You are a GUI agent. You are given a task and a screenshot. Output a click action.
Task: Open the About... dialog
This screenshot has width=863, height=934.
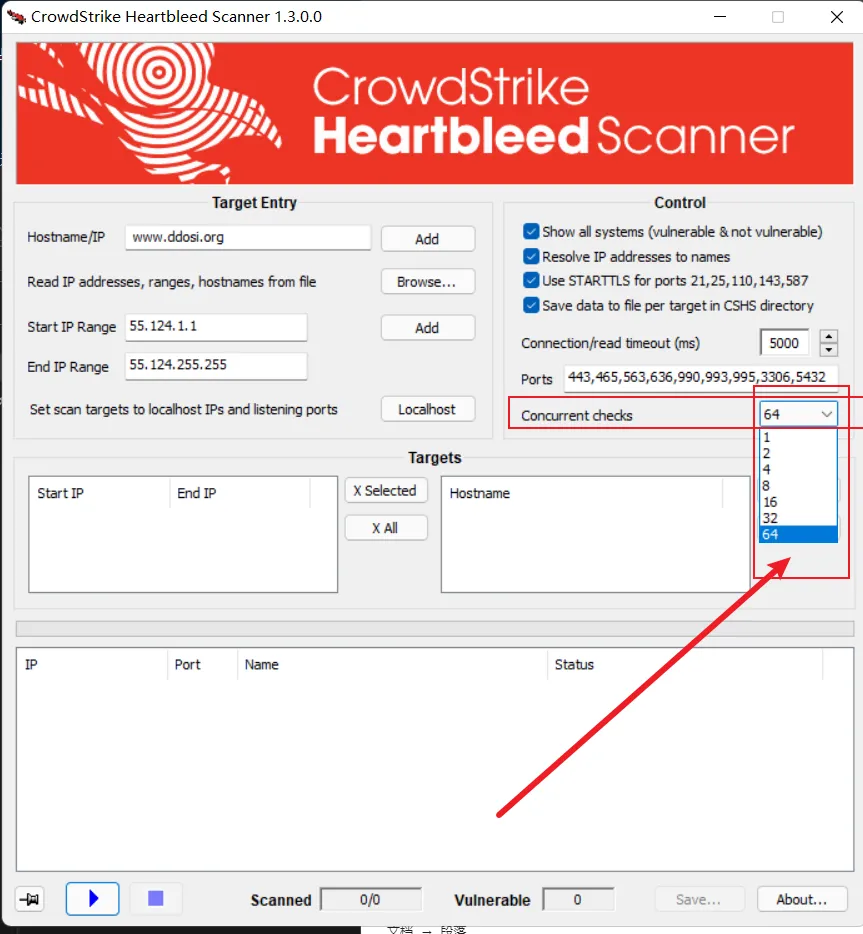point(802,899)
